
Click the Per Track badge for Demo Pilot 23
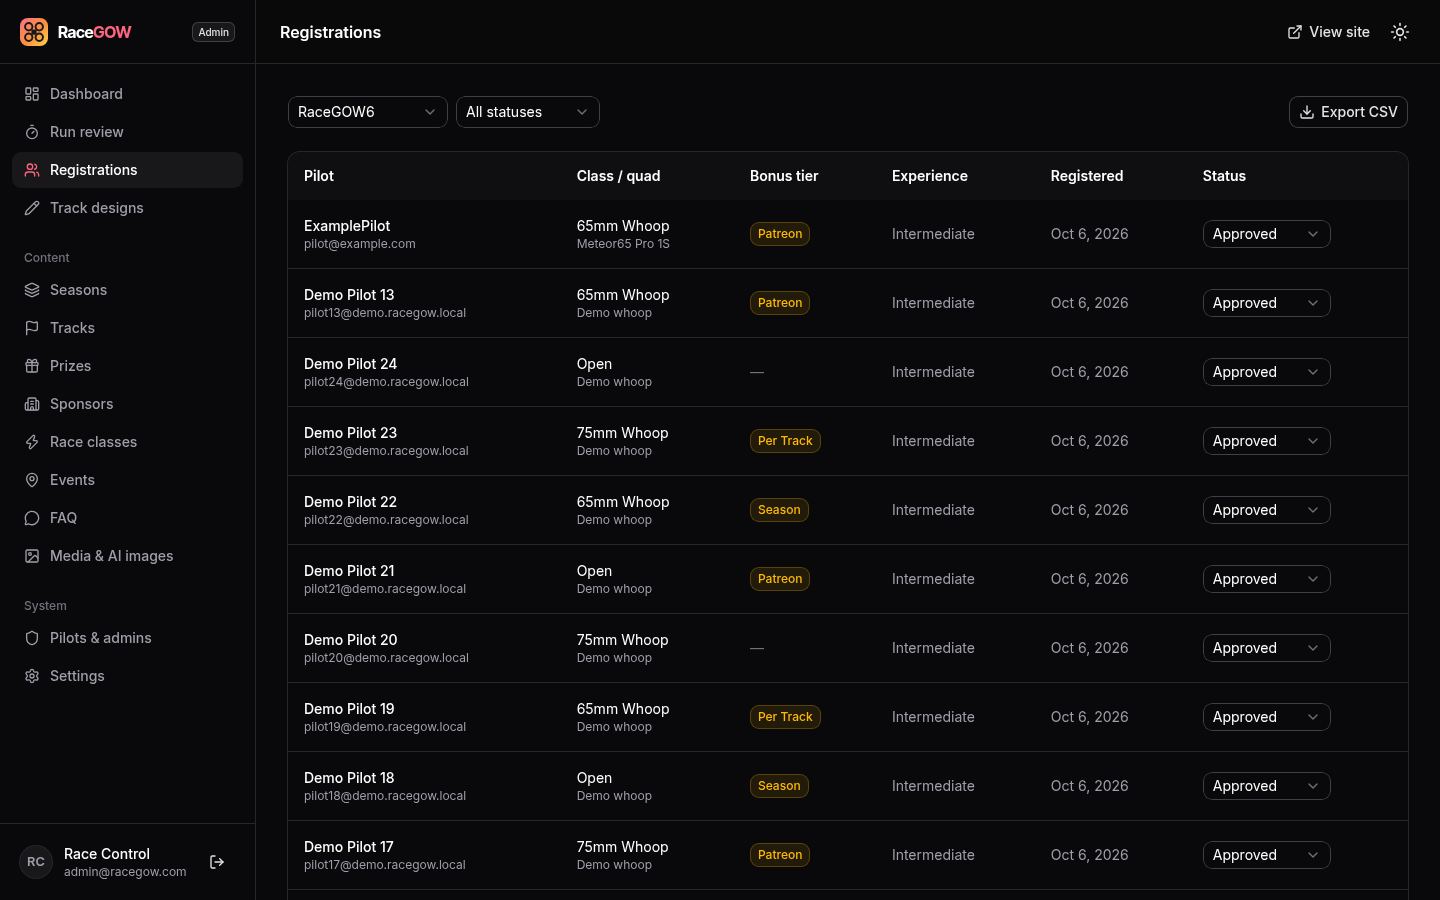pyautogui.click(x=785, y=441)
